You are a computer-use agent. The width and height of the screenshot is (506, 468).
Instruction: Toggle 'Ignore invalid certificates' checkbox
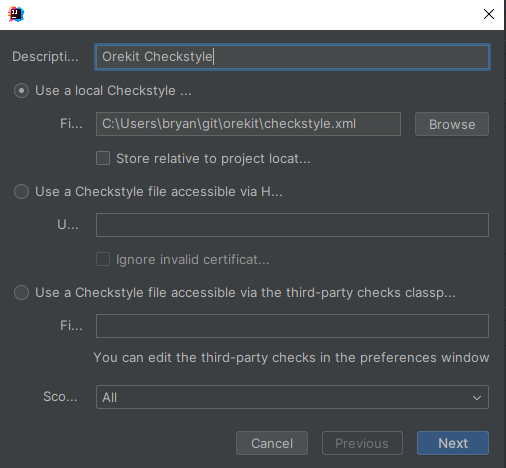[x=103, y=259]
